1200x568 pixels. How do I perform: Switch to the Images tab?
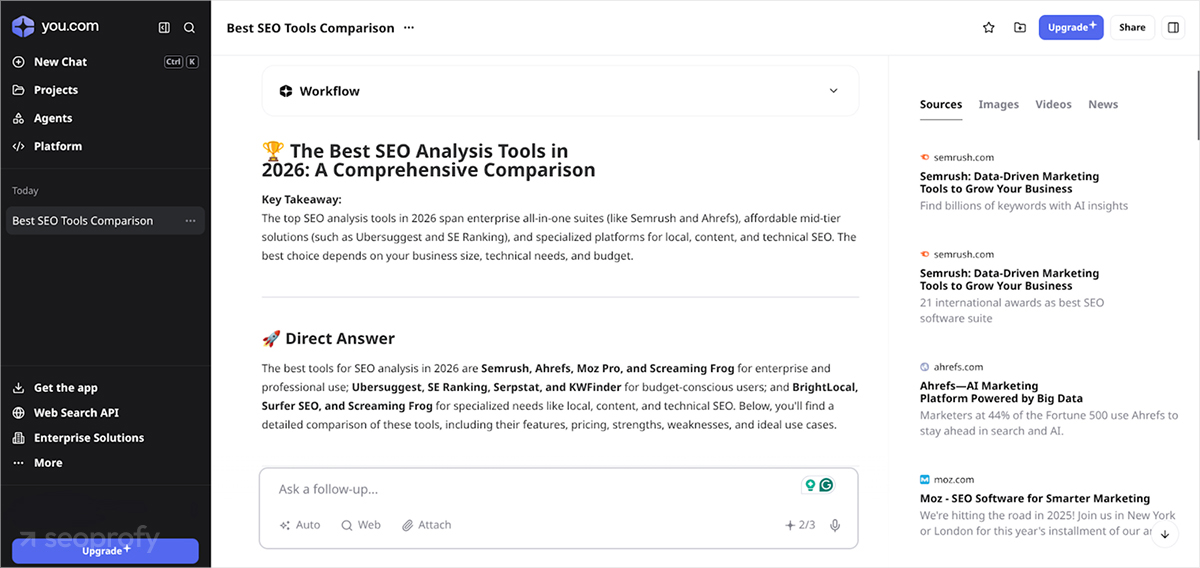tap(998, 104)
